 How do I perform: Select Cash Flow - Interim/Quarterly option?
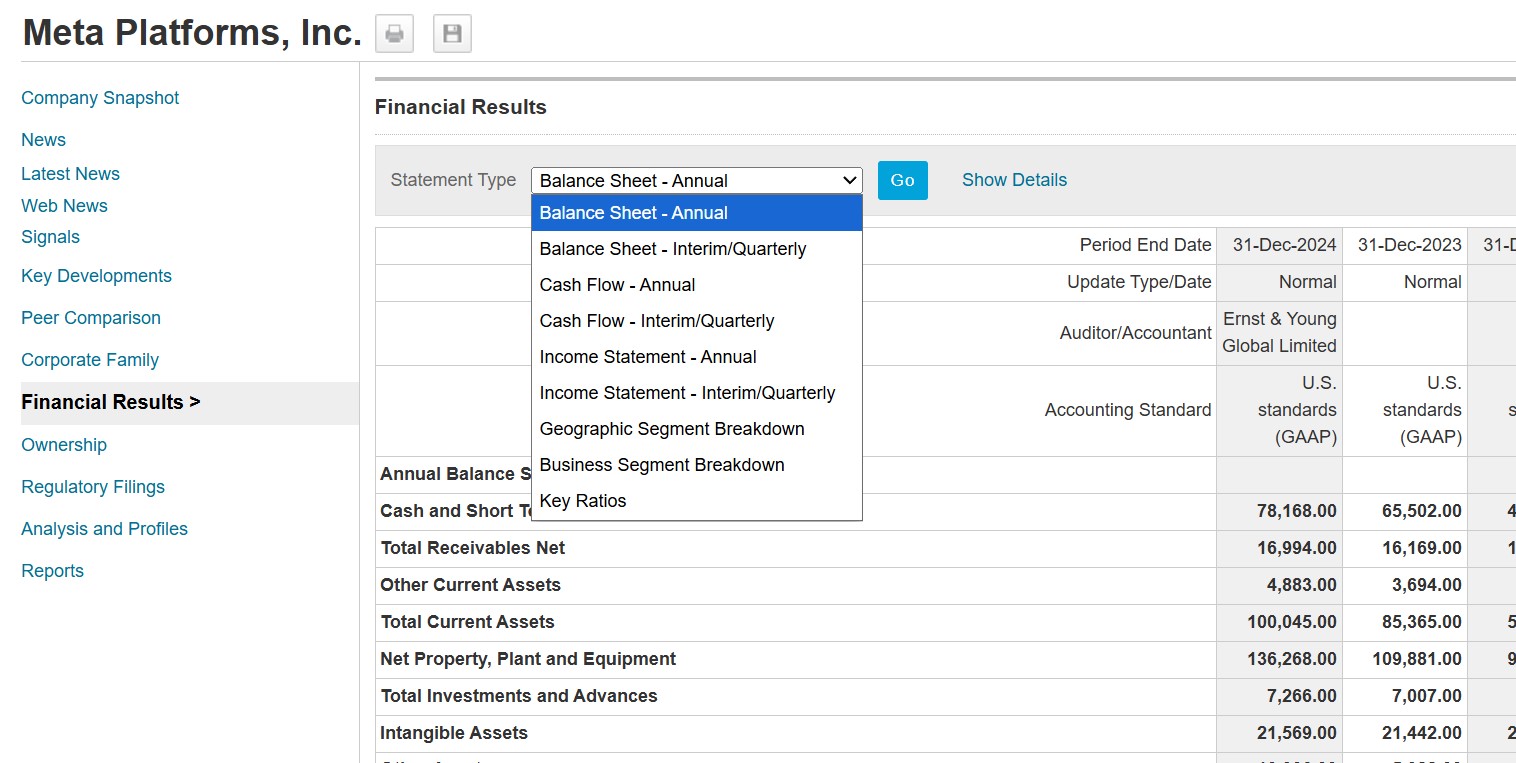(656, 321)
